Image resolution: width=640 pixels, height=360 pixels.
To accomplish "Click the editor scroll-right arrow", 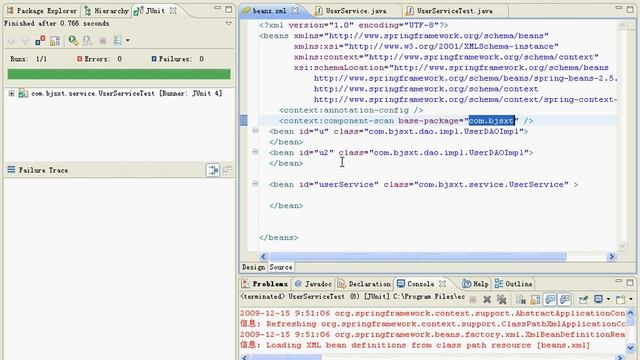I will click(x=611, y=256).
